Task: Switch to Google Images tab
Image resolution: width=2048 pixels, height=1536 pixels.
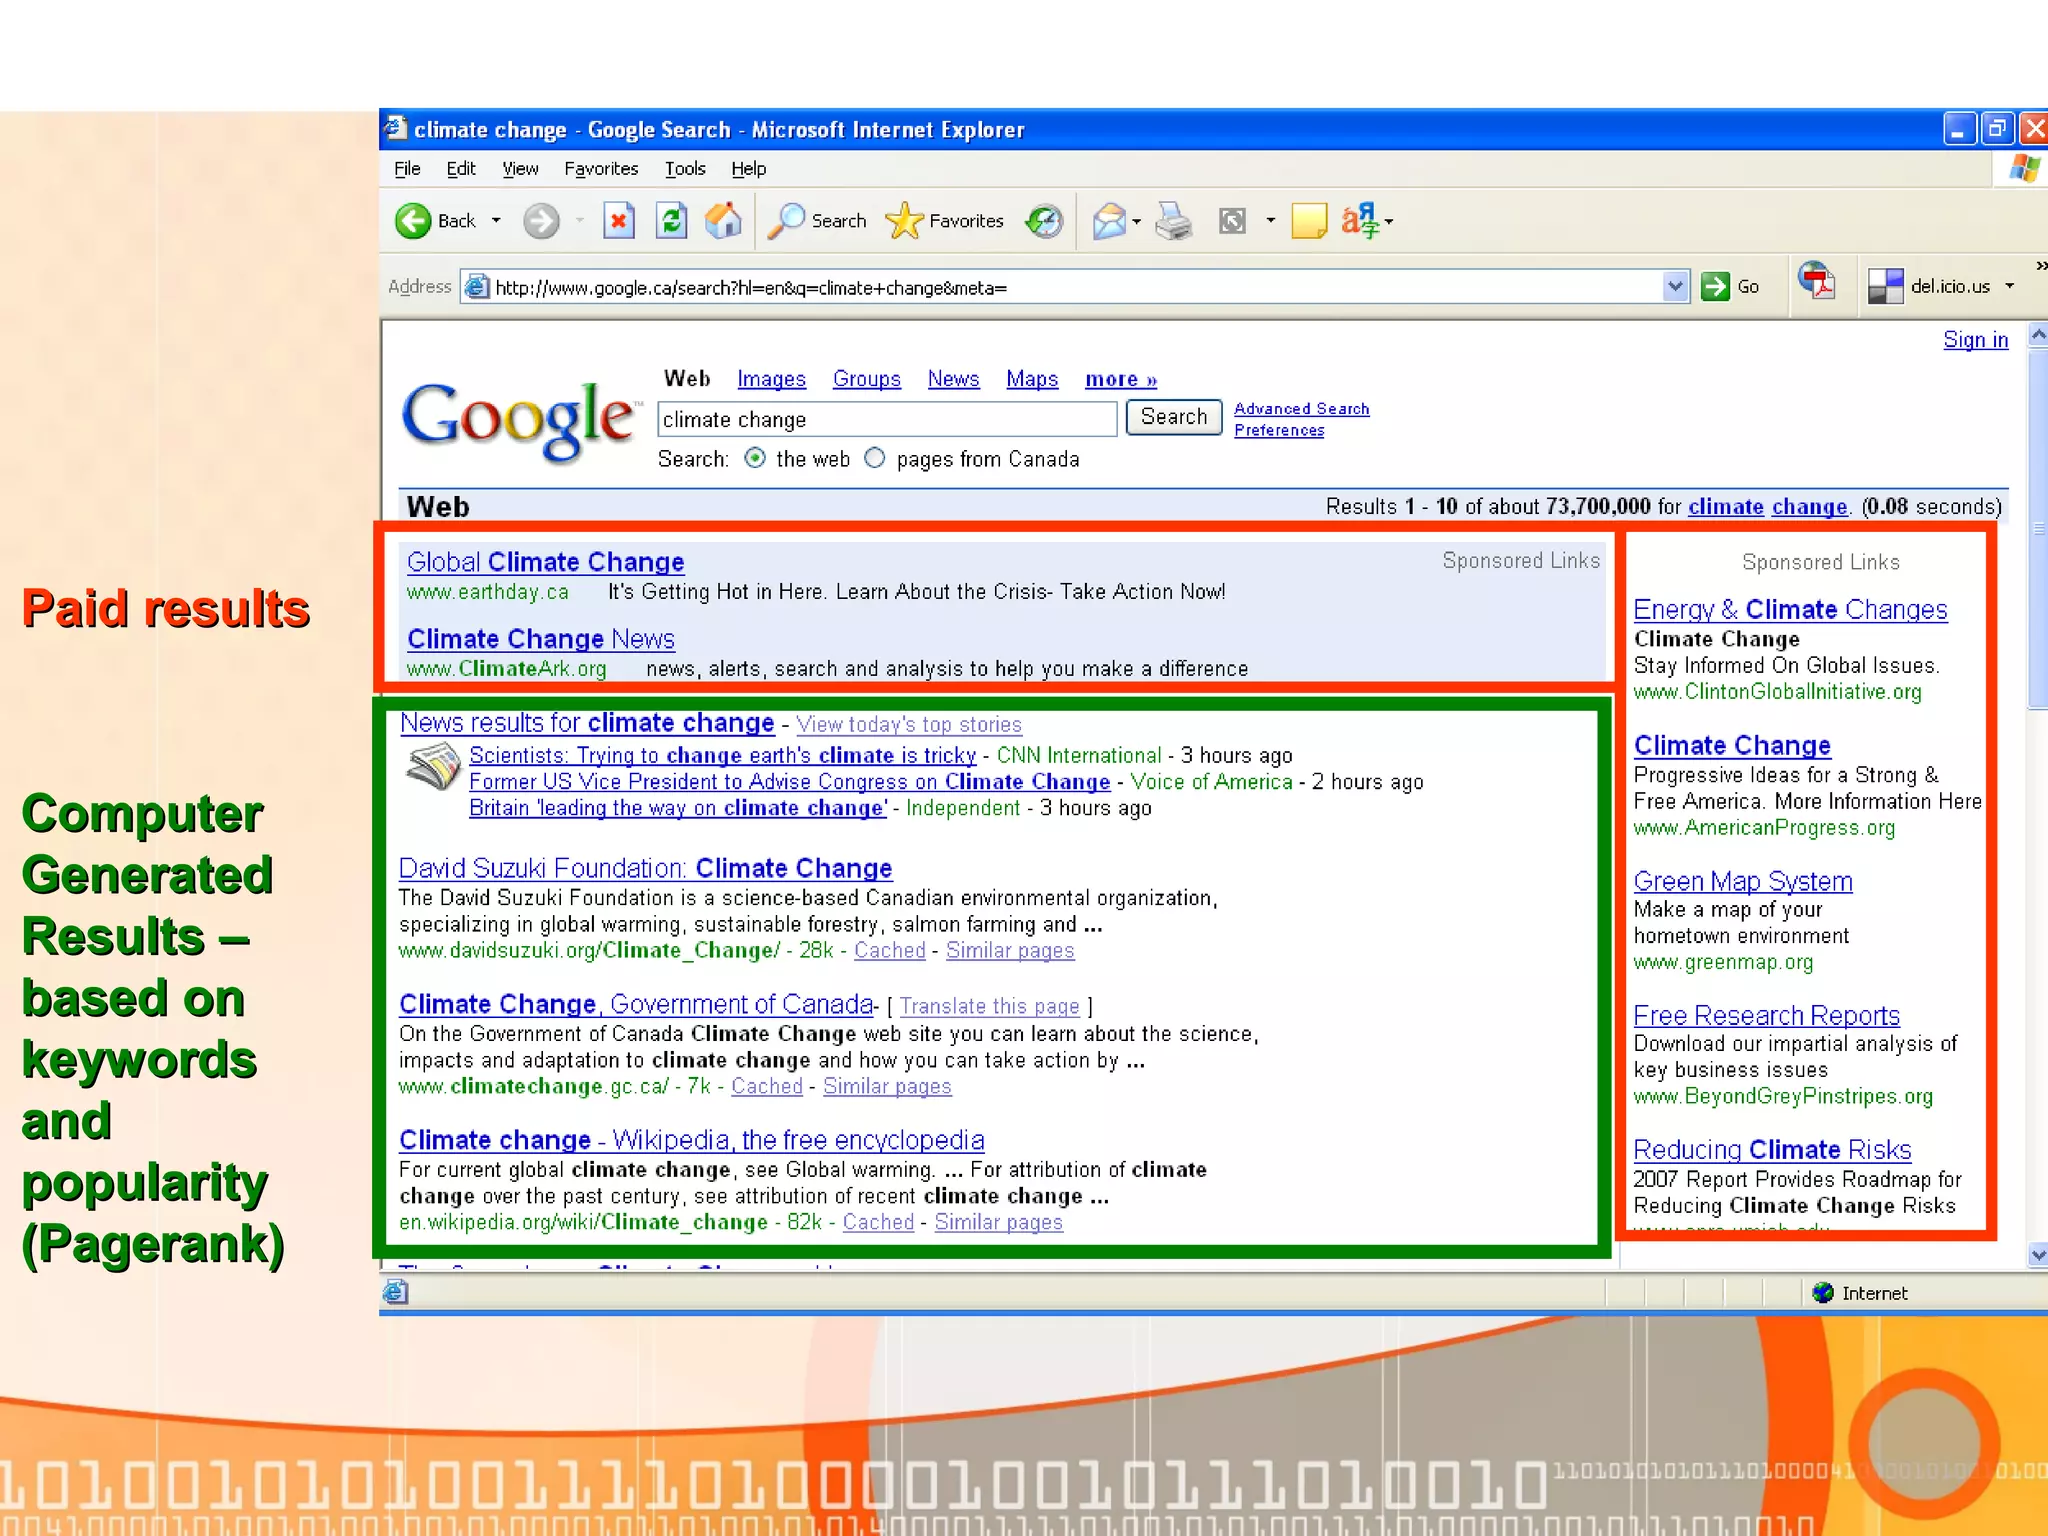Action: [771, 379]
